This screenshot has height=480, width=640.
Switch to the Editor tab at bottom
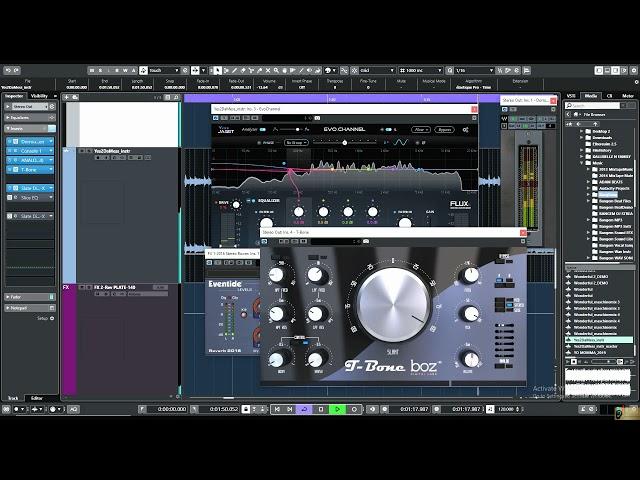click(37, 398)
